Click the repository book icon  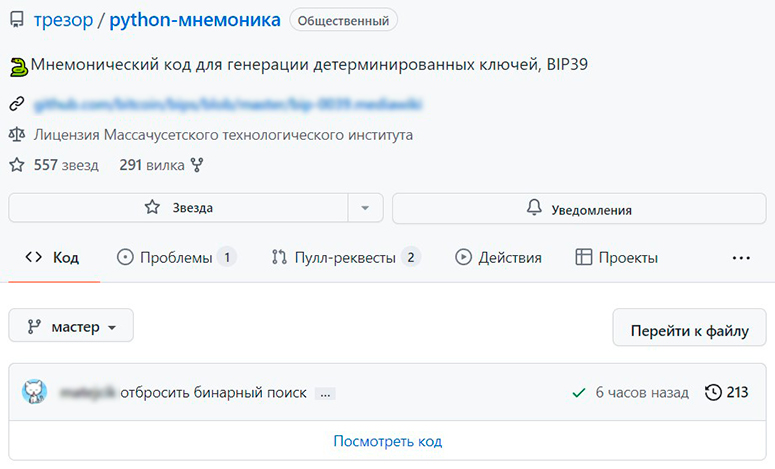(x=17, y=20)
